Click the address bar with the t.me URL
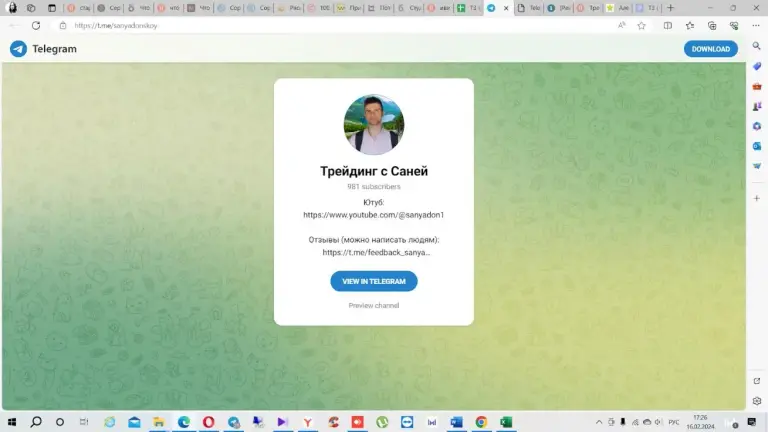This screenshot has height=432, width=768. pos(333,25)
